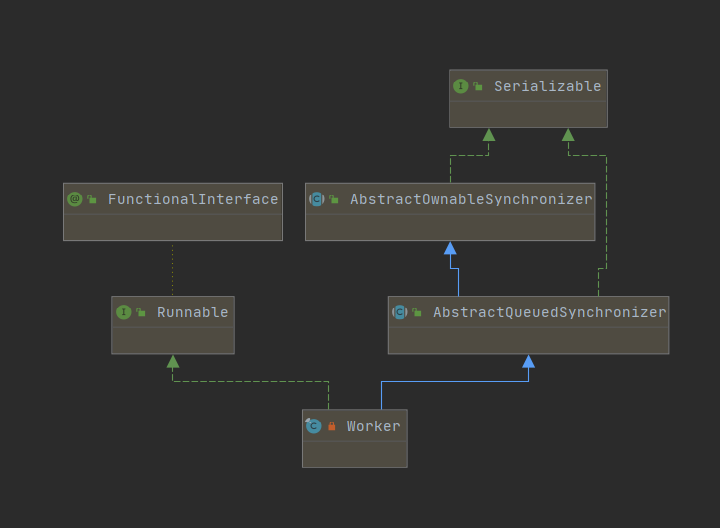Click the abstract class icon on AbstractQueuedSynchronizer
Image resolution: width=720 pixels, height=528 pixels.
coord(399,312)
